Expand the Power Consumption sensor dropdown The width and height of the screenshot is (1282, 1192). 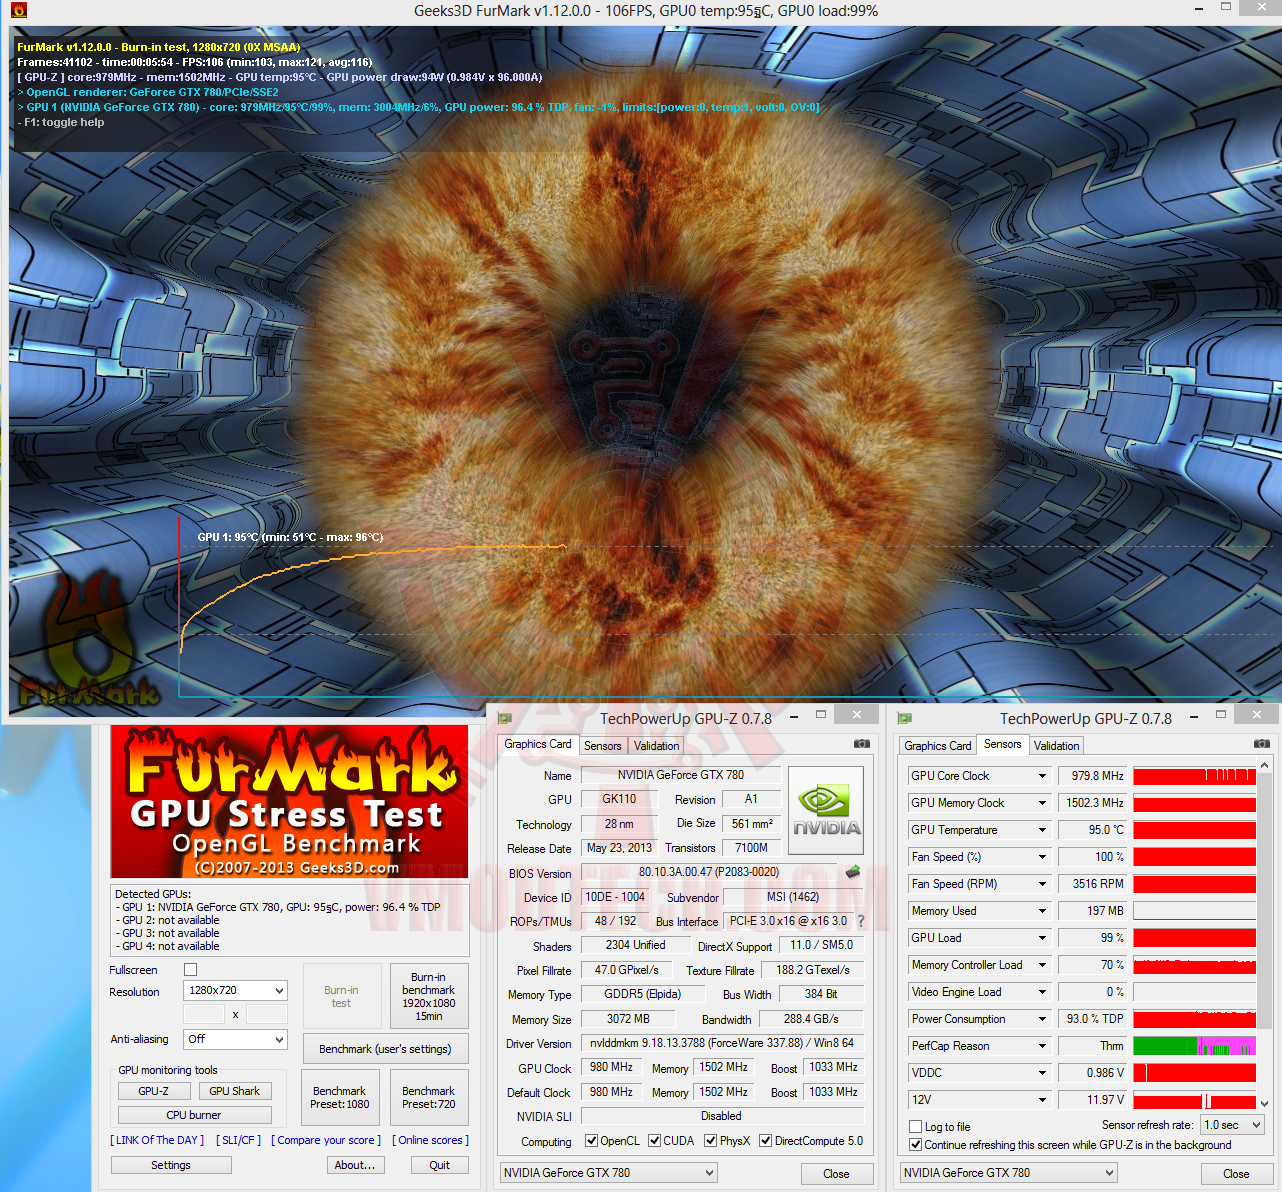1042,1019
